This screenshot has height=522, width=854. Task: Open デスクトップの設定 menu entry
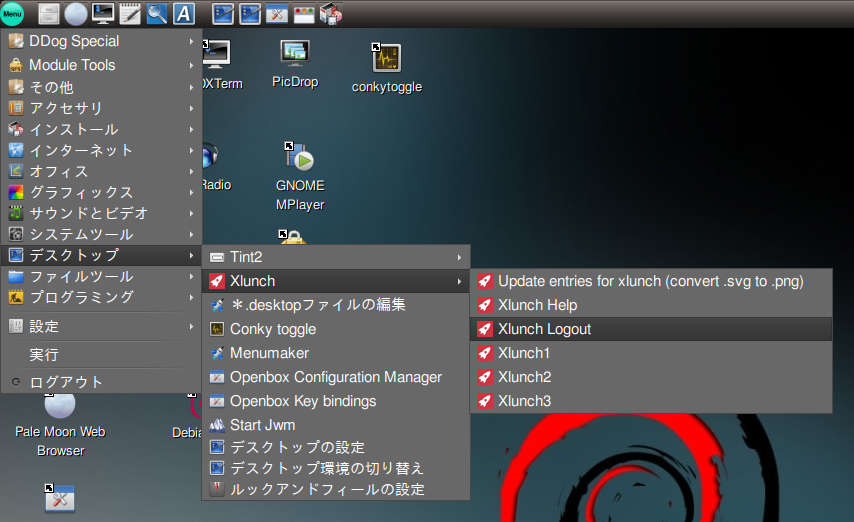(x=336, y=447)
